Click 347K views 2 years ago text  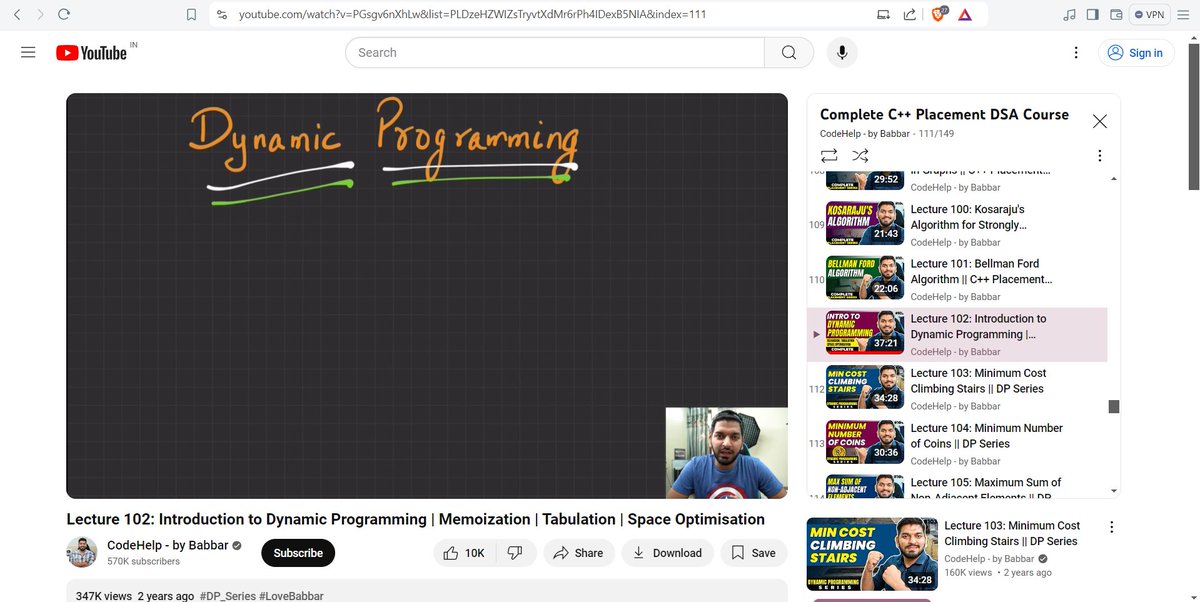pos(135,596)
